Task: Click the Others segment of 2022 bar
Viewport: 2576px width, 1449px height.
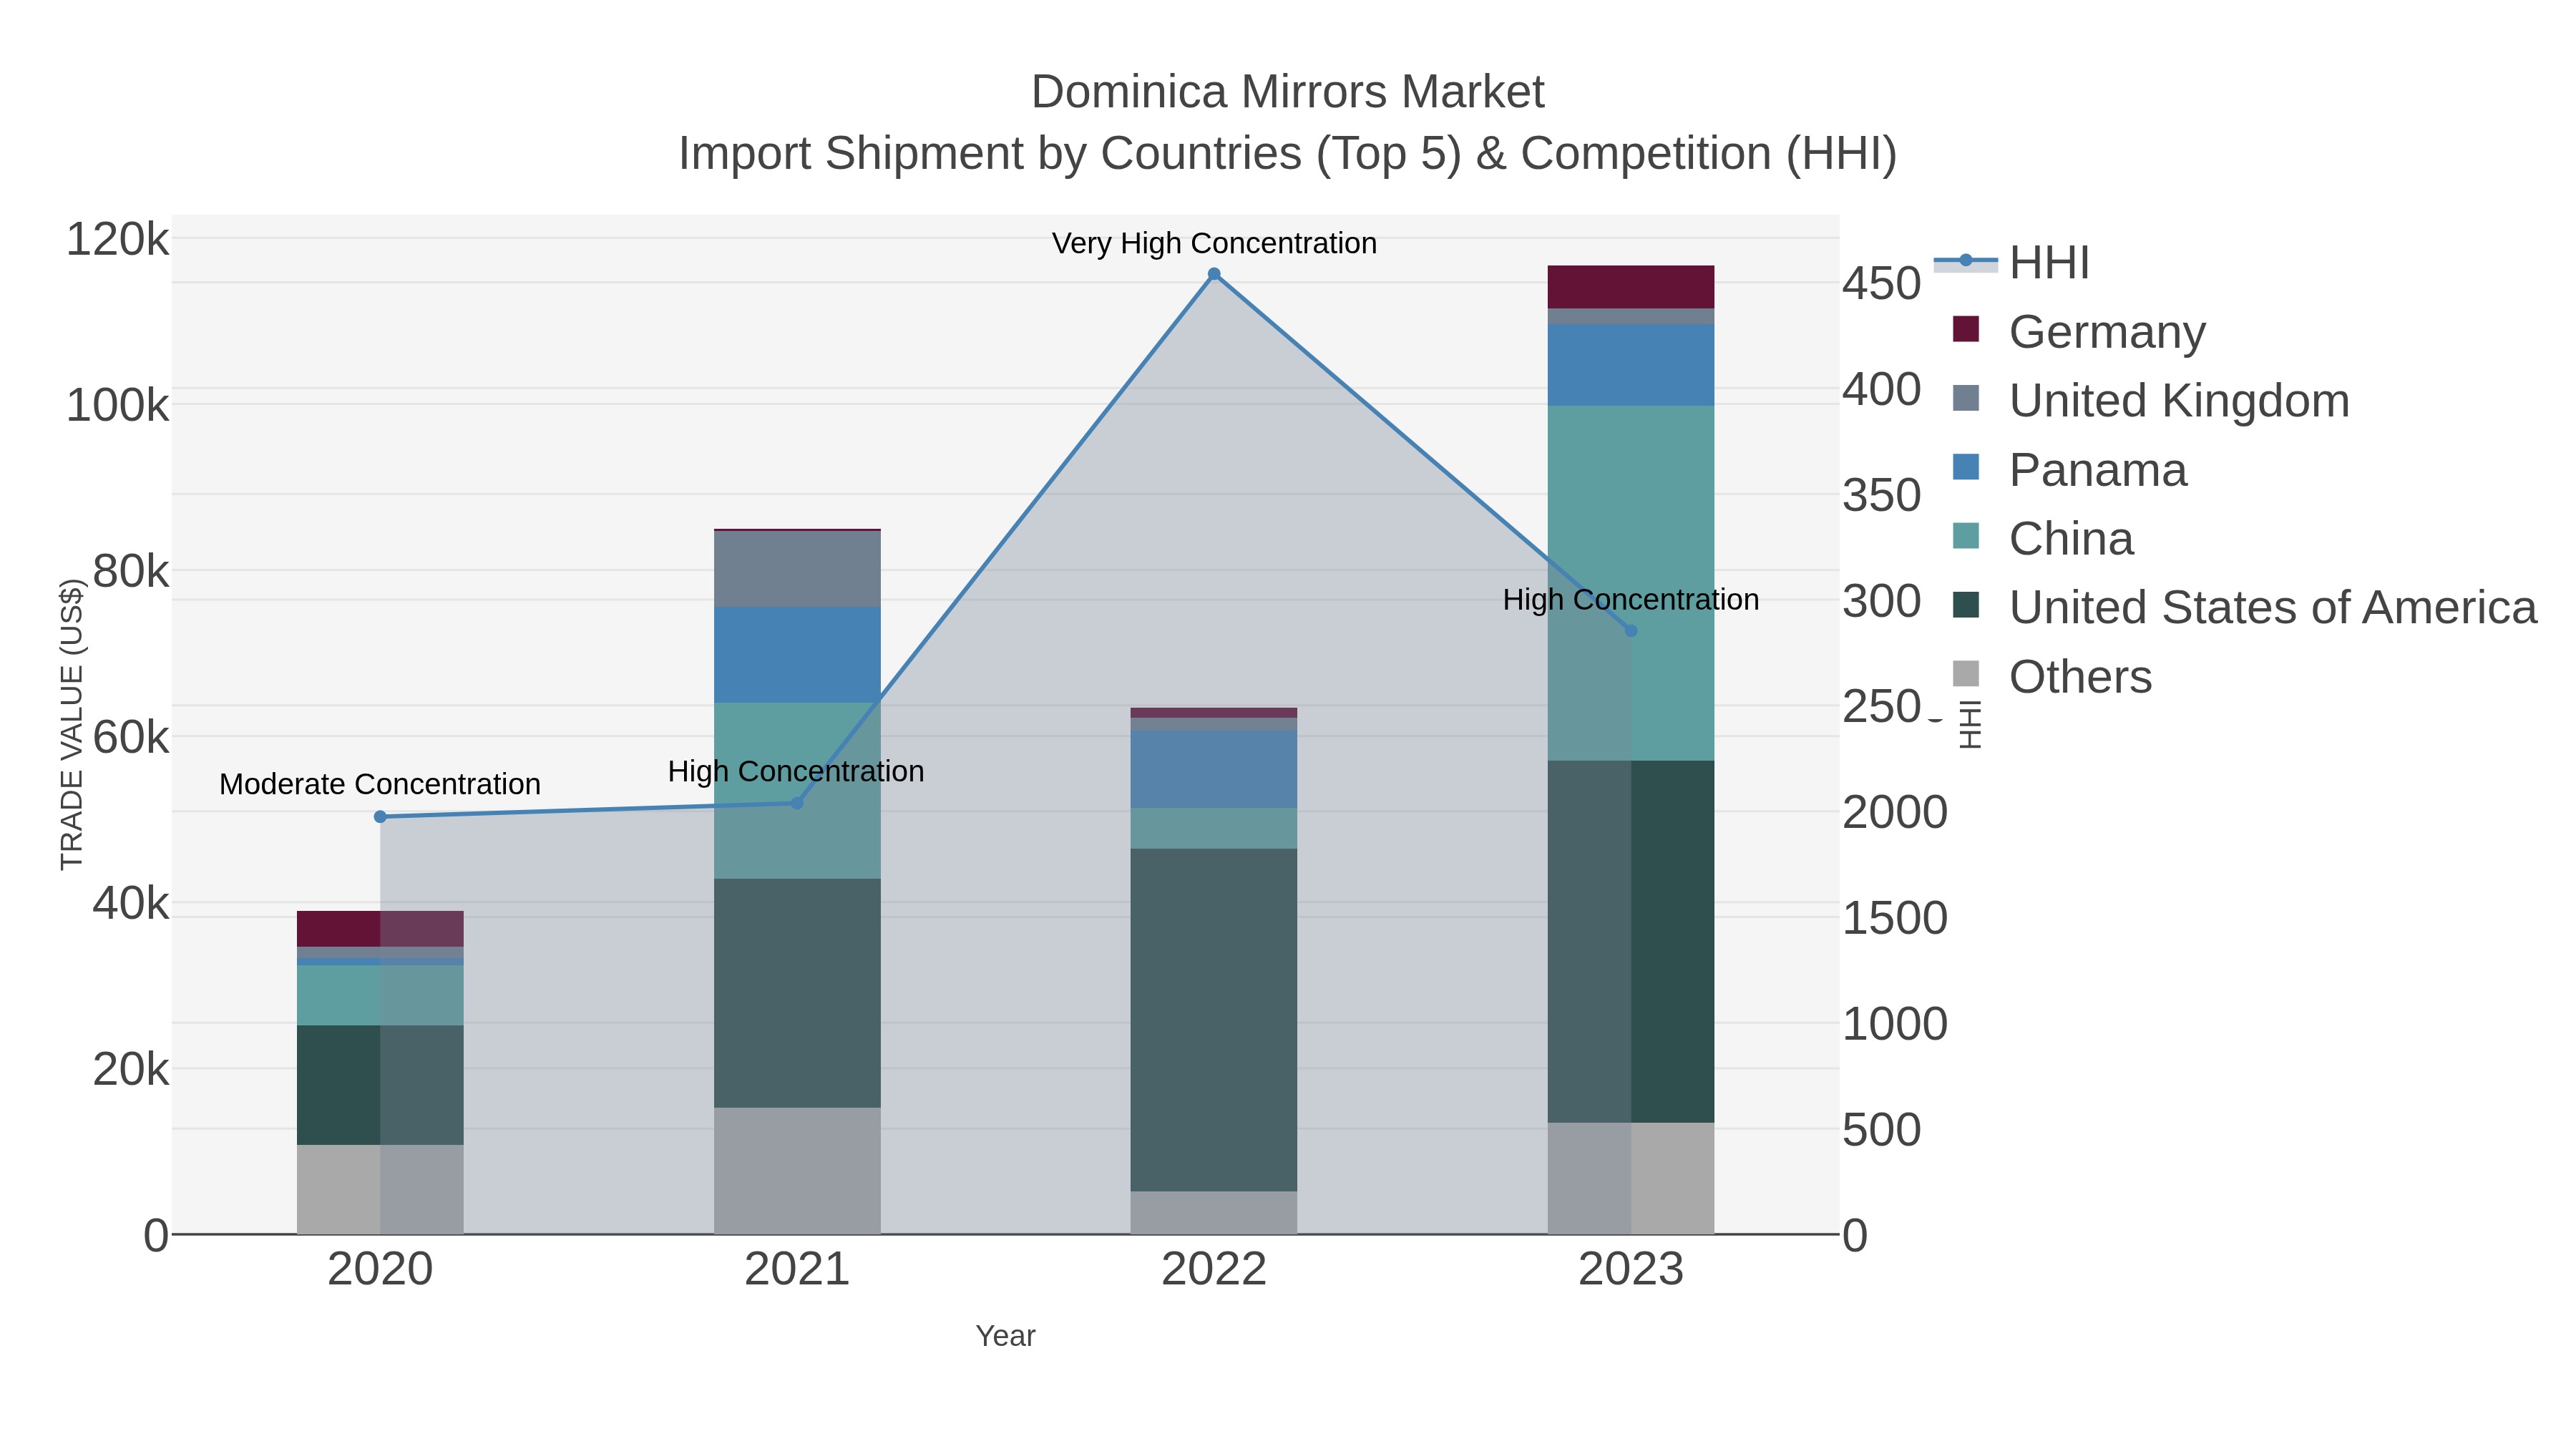Action: click(x=1214, y=1212)
